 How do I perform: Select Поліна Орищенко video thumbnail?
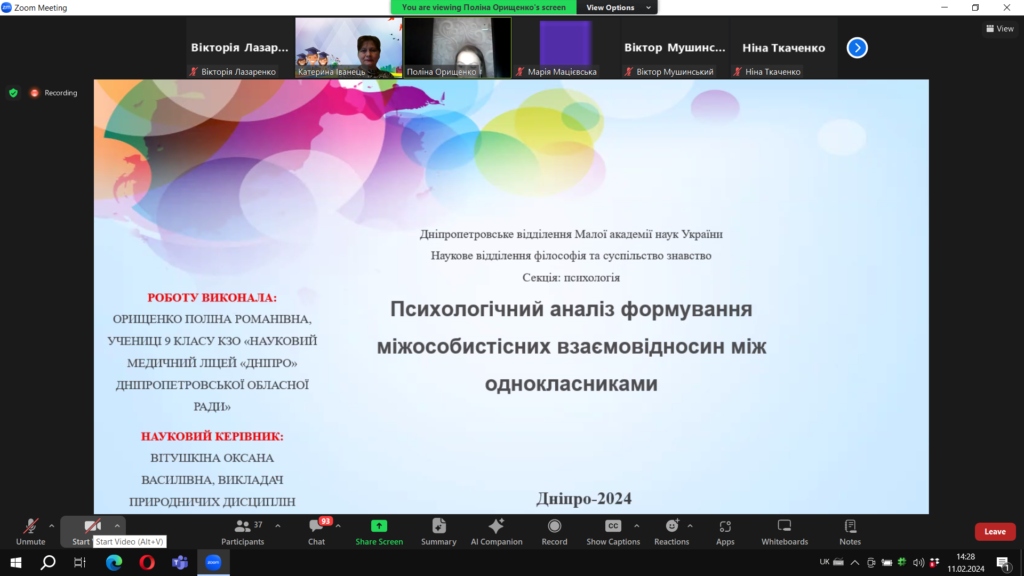click(457, 48)
